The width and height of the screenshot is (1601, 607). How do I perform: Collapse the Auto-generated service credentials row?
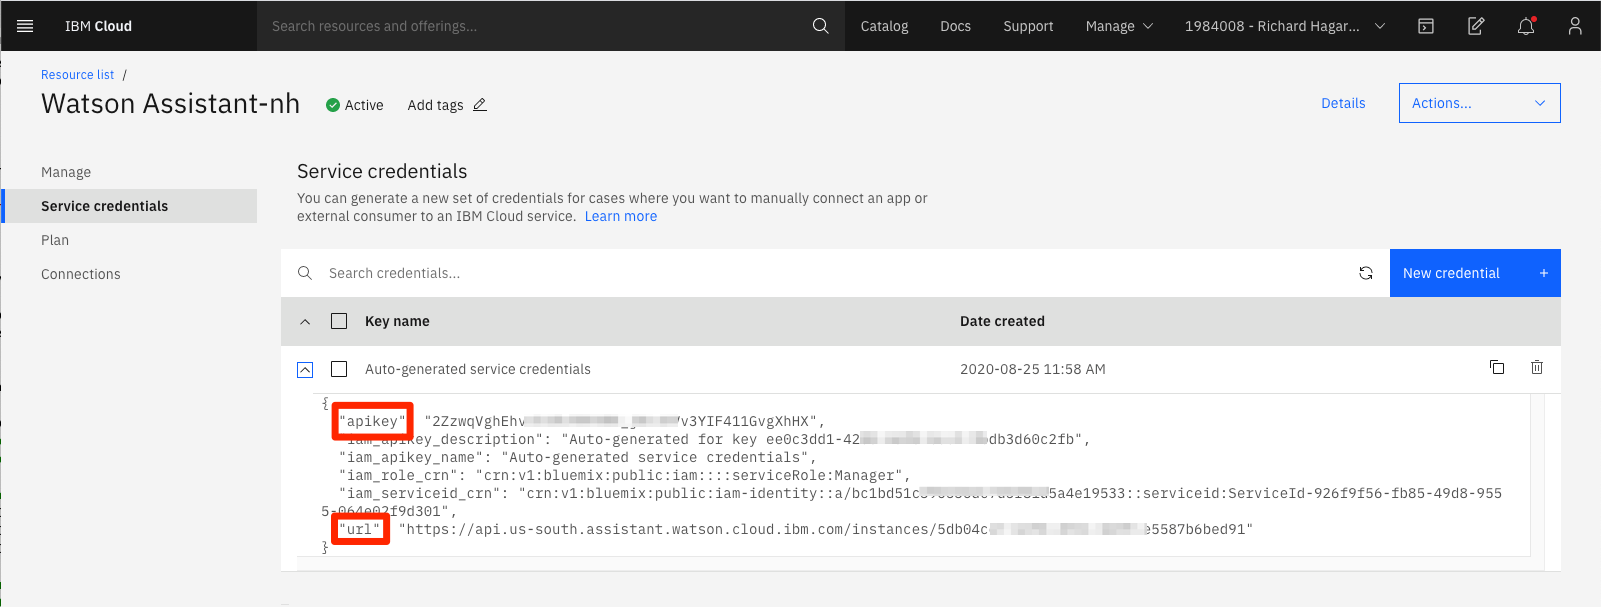coord(305,370)
